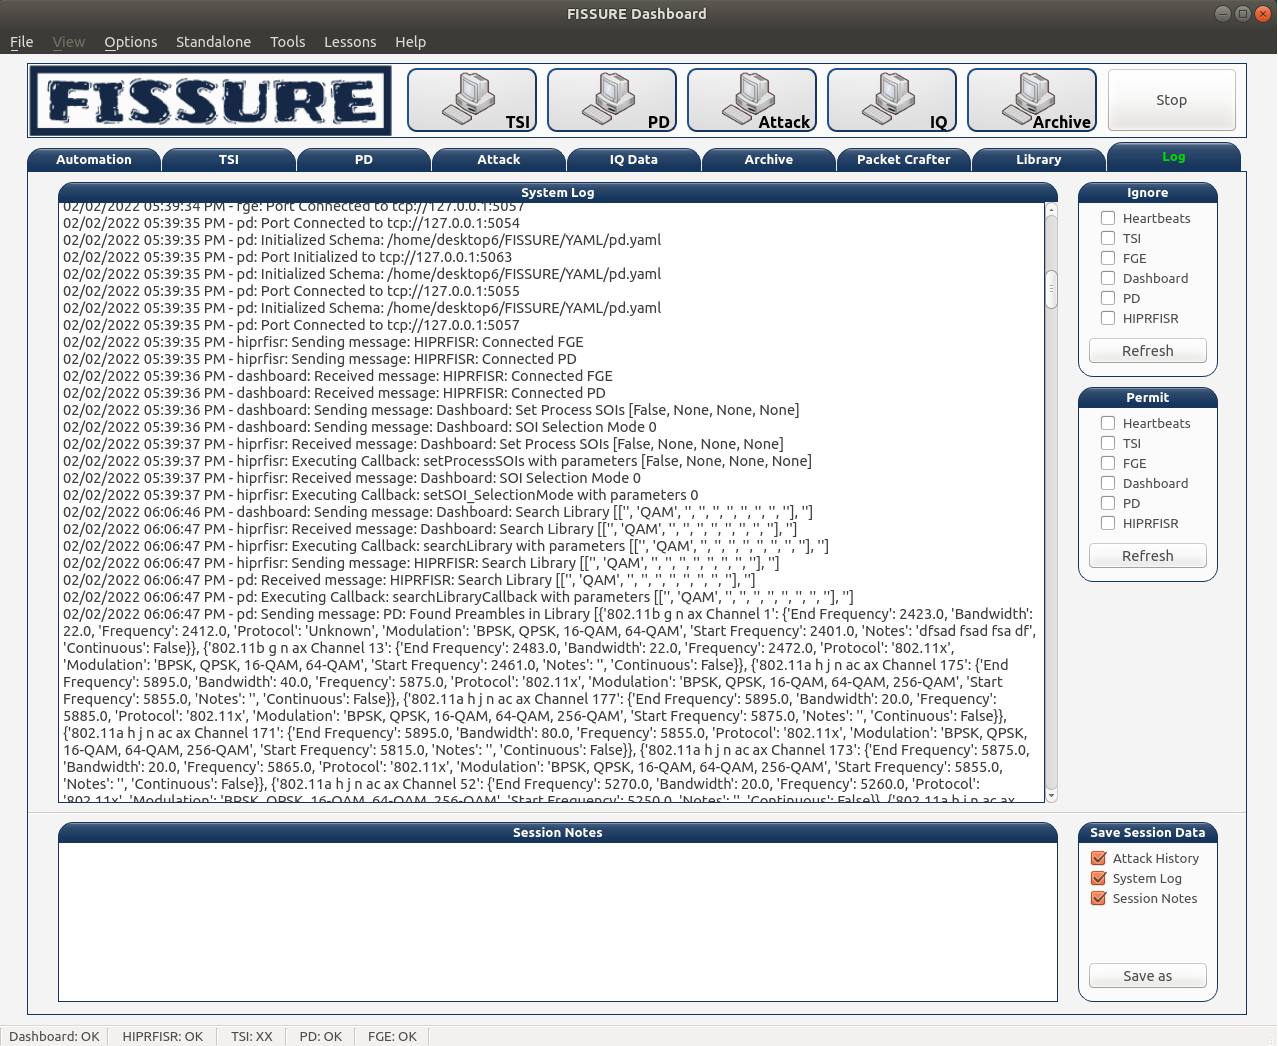Screen dimensions: 1278x1046
Task: Click the System Log header
Action: point(558,193)
